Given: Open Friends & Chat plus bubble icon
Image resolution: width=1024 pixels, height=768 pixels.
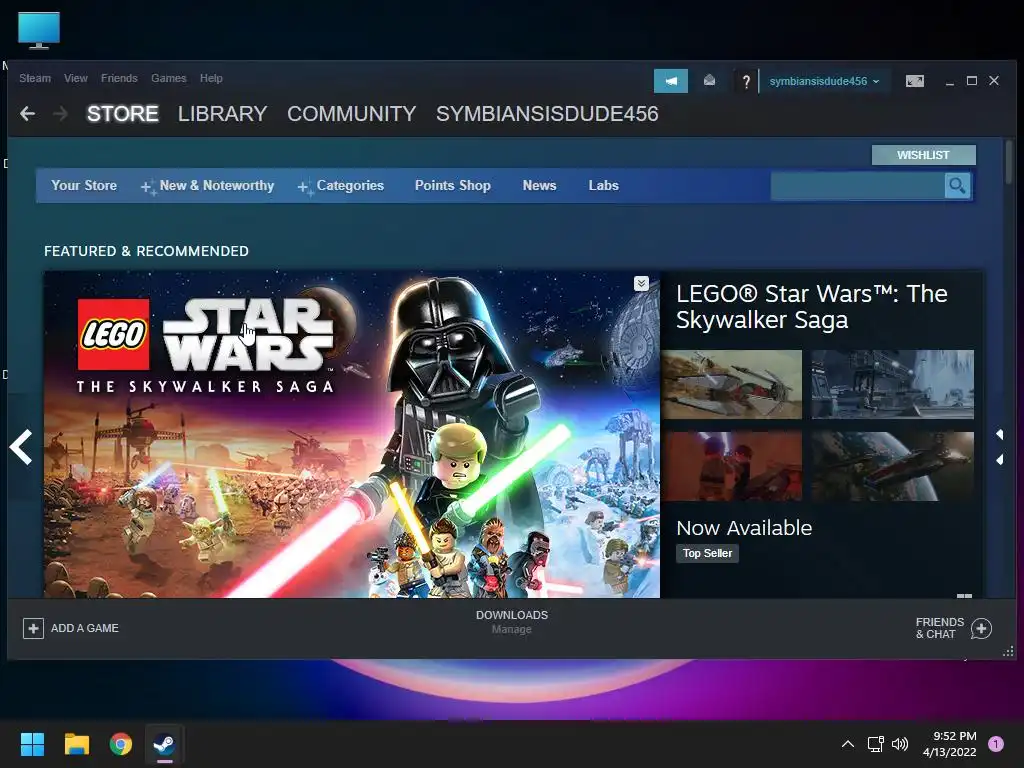Looking at the screenshot, I should click(x=981, y=628).
